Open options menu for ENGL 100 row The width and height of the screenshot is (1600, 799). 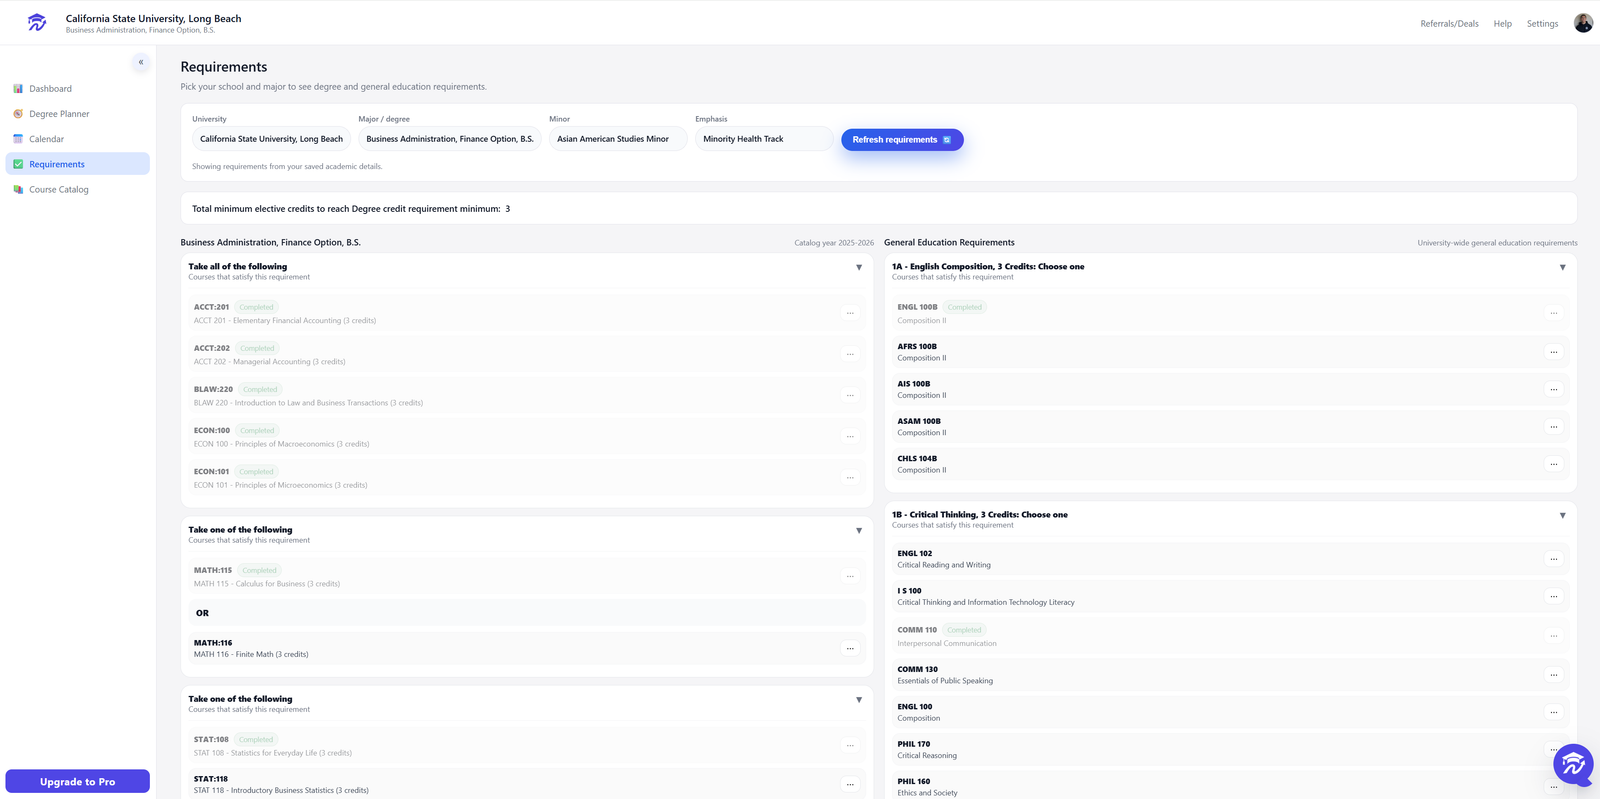[1553, 712]
